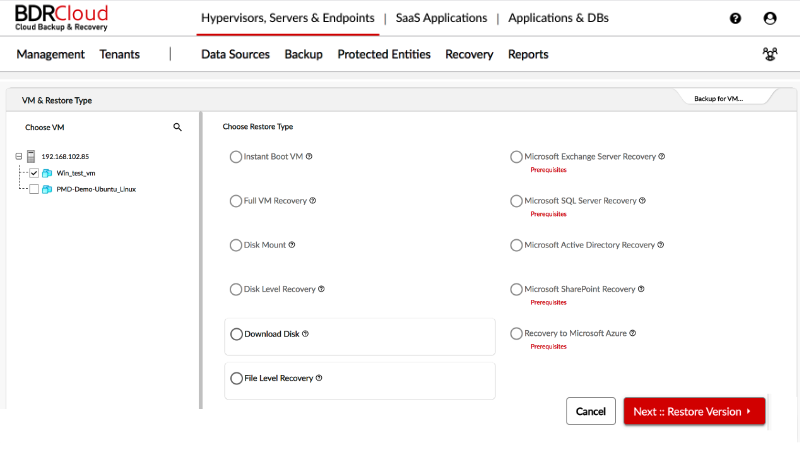Collapse the 192.168.102.85 host tree node
This screenshot has height=450, width=800.
(x=19, y=157)
